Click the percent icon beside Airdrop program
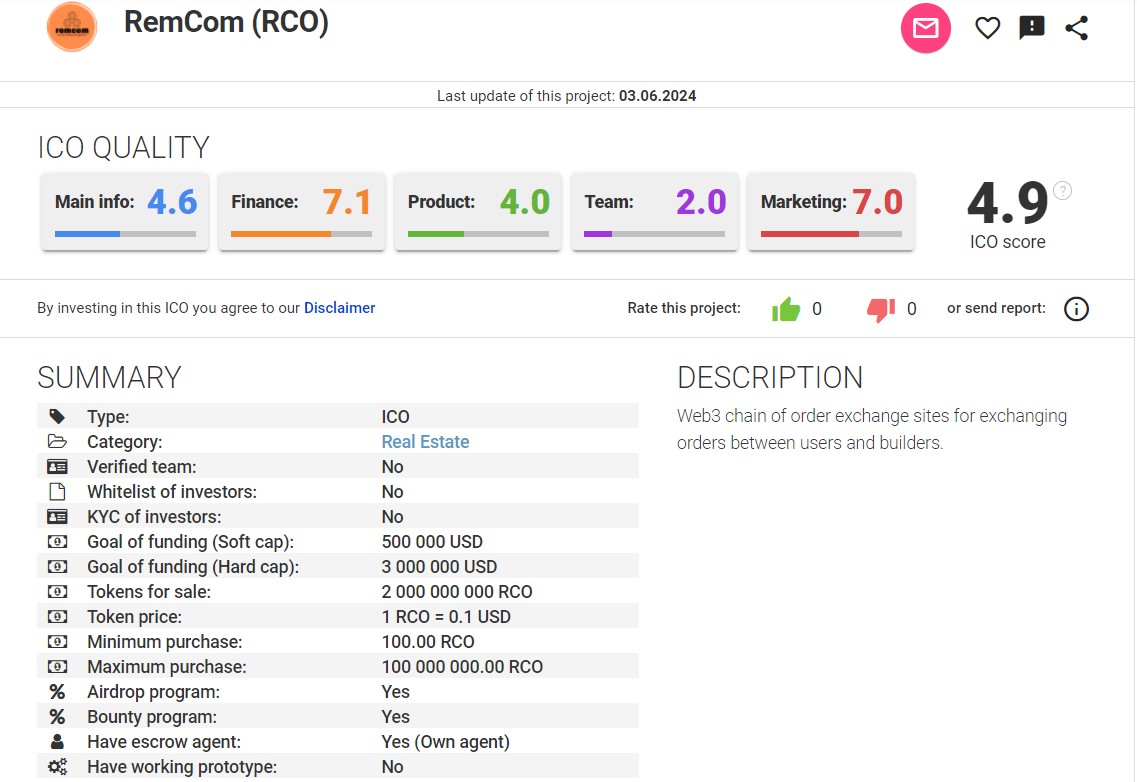The image size is (1137, 782). [x=57, y=692]
